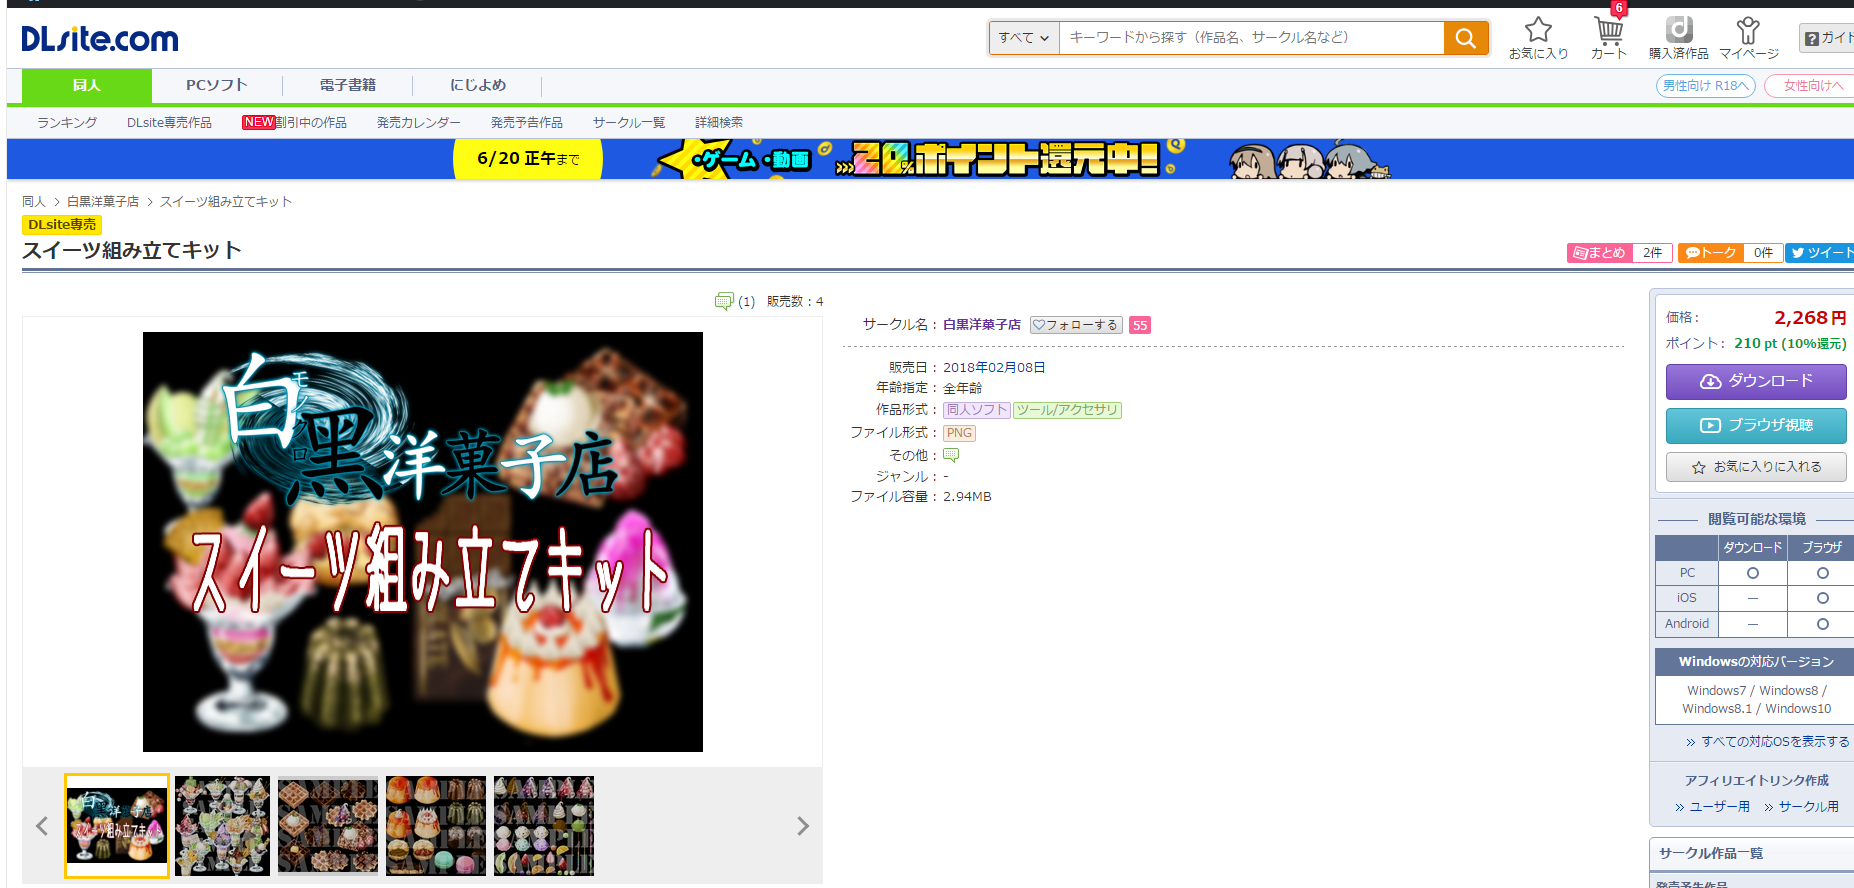This screenshot has height=888, width=1854.
Task: Open purchased works icon
Action: click(1678, 38)
